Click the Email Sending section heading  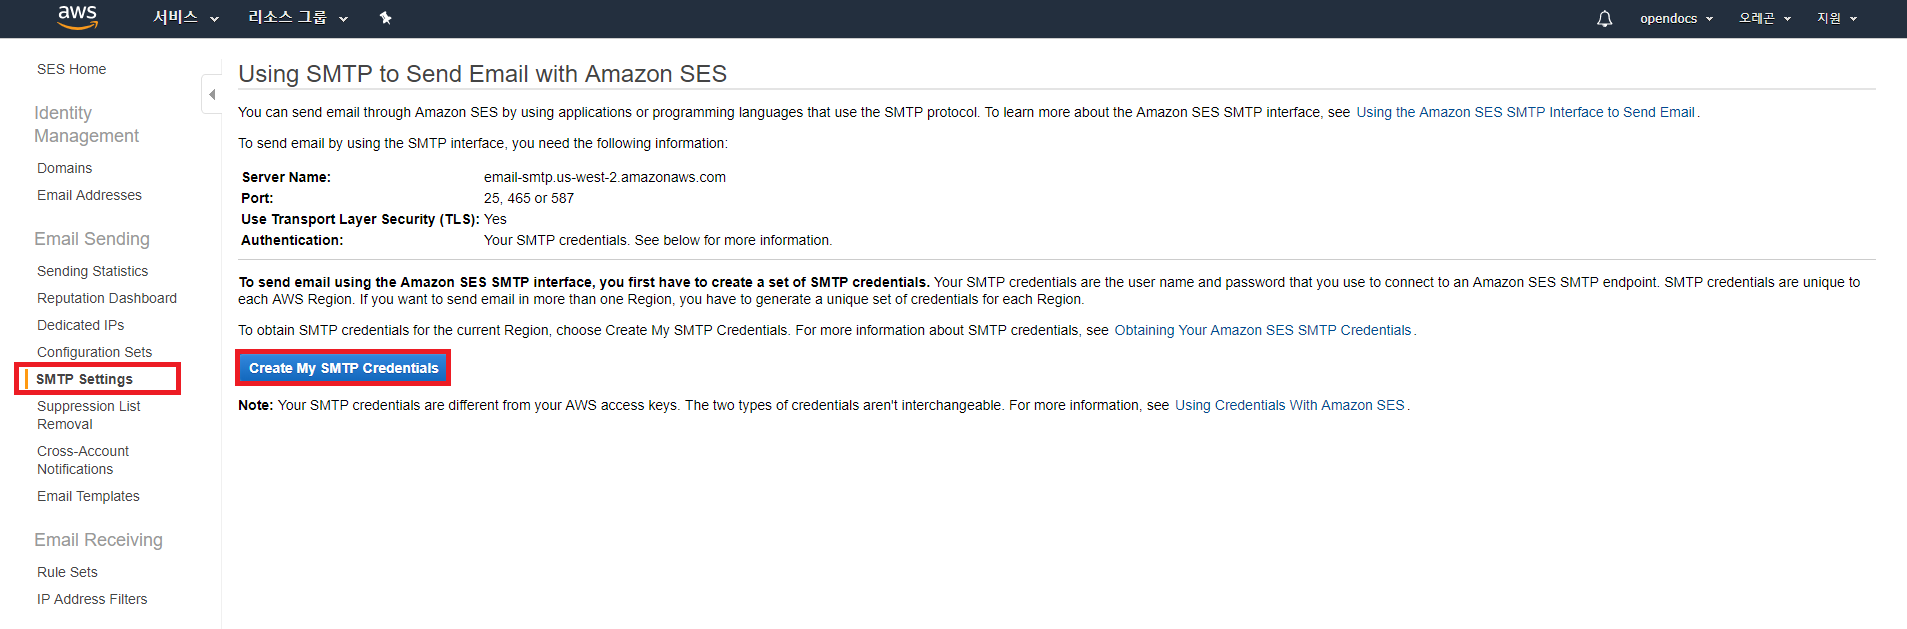[92, 239]
